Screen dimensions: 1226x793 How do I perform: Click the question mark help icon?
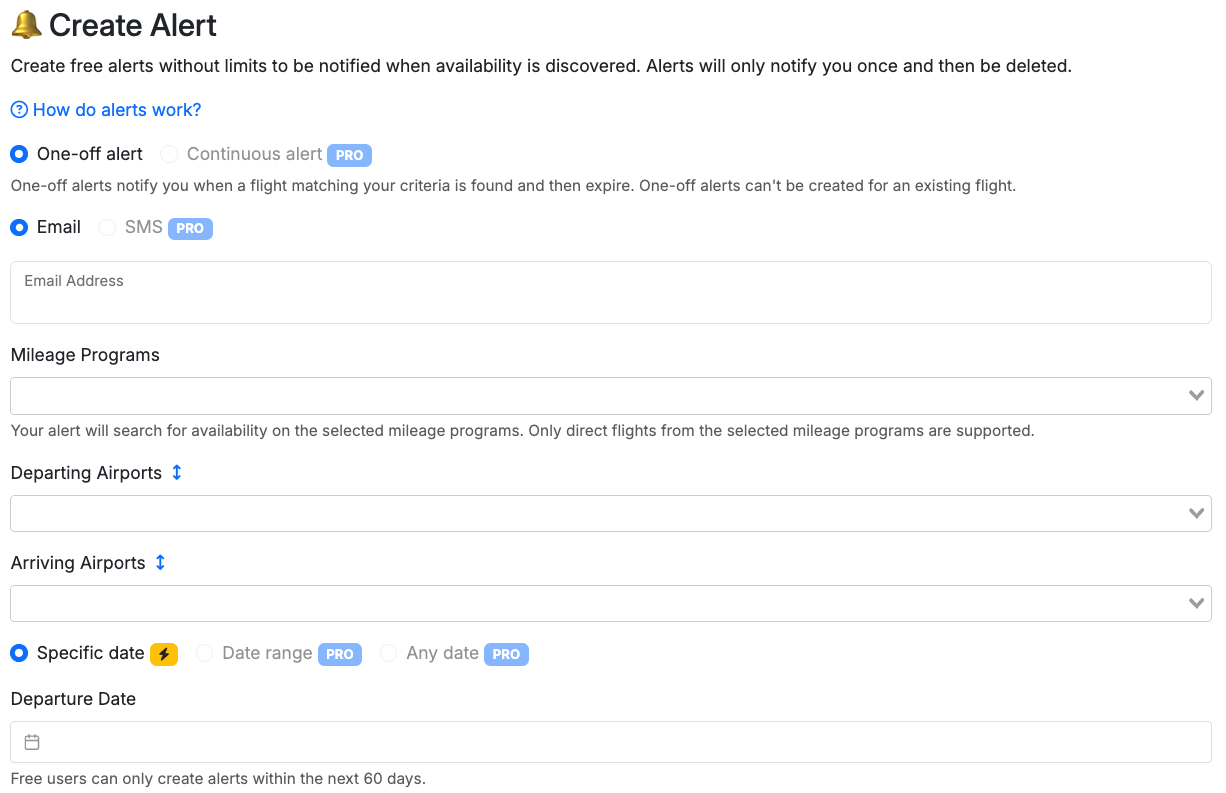point(17,109)
